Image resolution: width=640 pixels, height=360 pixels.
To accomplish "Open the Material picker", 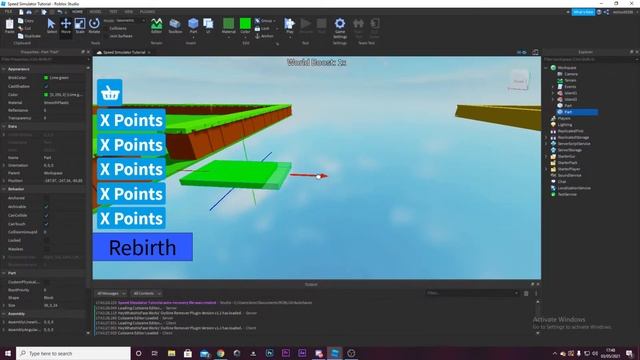I will pyautogui.click(x=229, y=26).
